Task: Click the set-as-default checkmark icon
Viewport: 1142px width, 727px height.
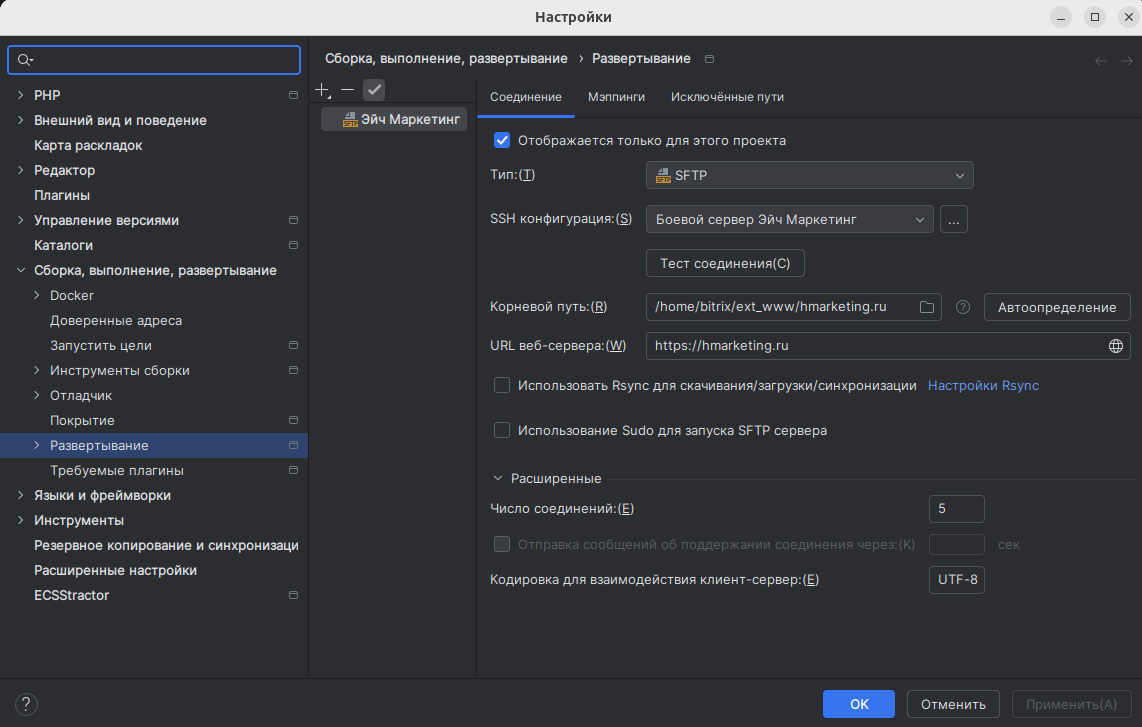Action: (x=374, y=90)
